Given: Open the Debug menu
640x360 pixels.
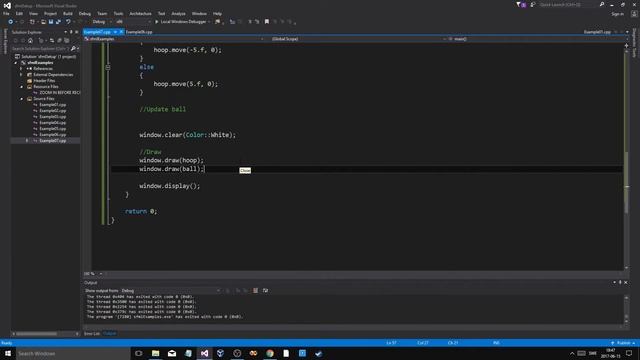Looking at the screenshot, I should point(84,13).
